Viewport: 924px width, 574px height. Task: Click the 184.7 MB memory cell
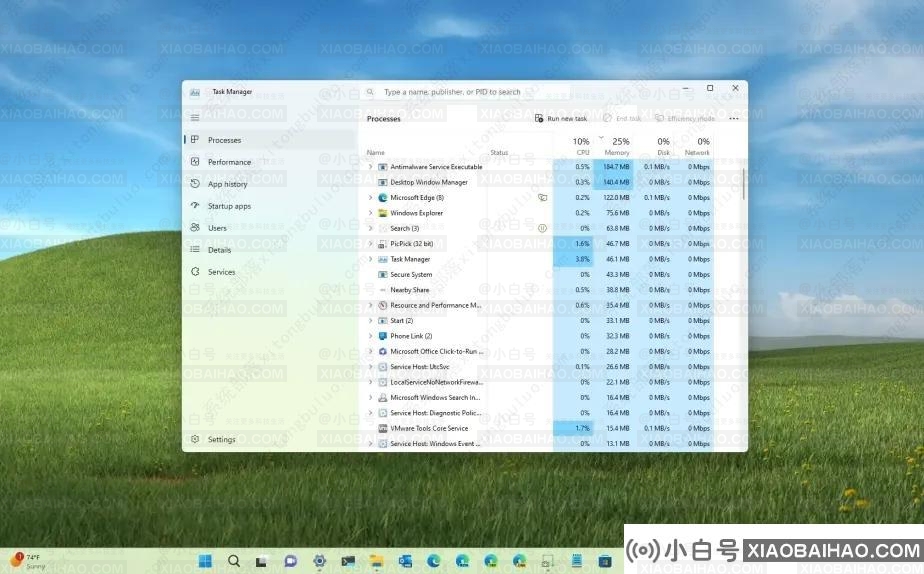click(613, 167)
